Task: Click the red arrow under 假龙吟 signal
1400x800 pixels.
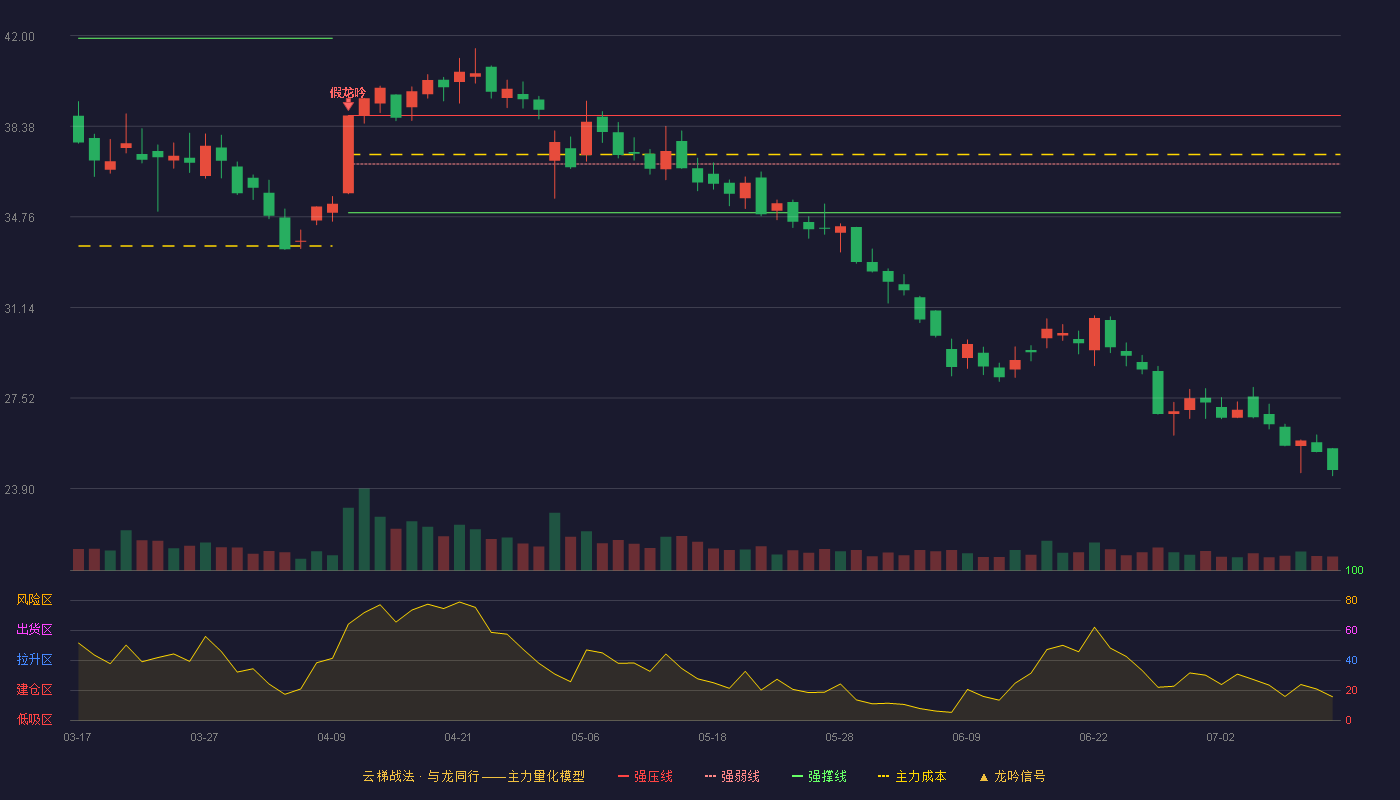Action: click(348, 104)
